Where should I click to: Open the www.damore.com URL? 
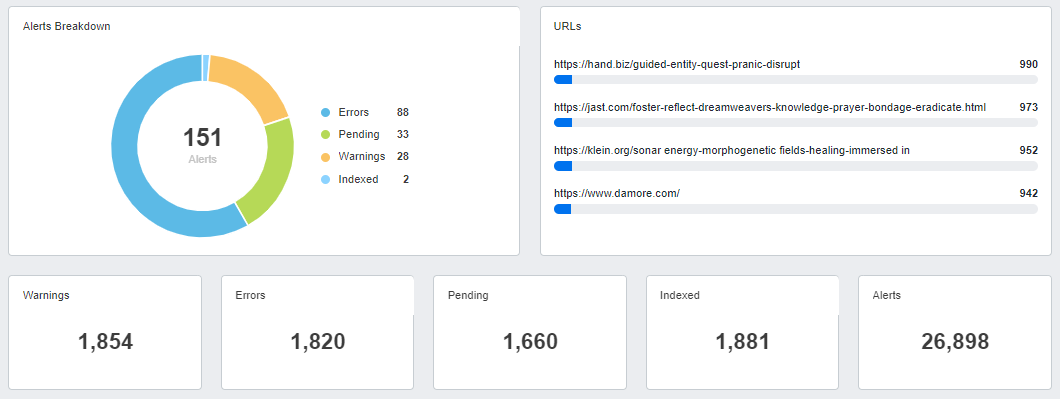coord(617,193)
